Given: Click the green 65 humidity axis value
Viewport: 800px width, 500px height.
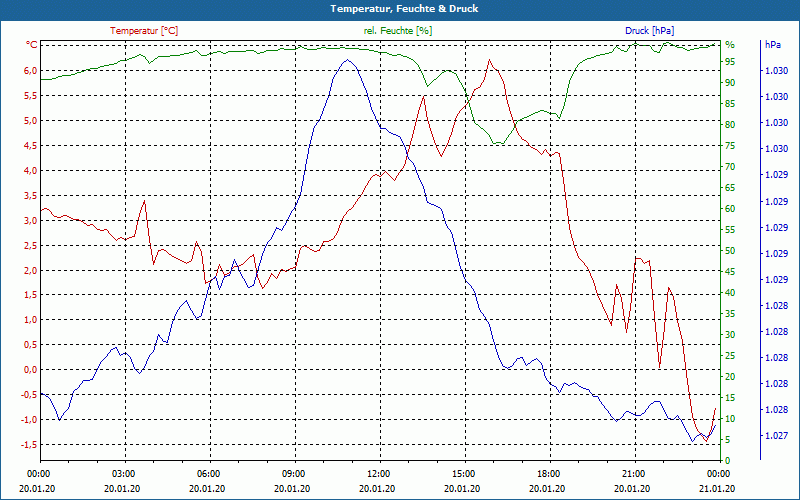Looking at the screenshot, I should 730,188.
